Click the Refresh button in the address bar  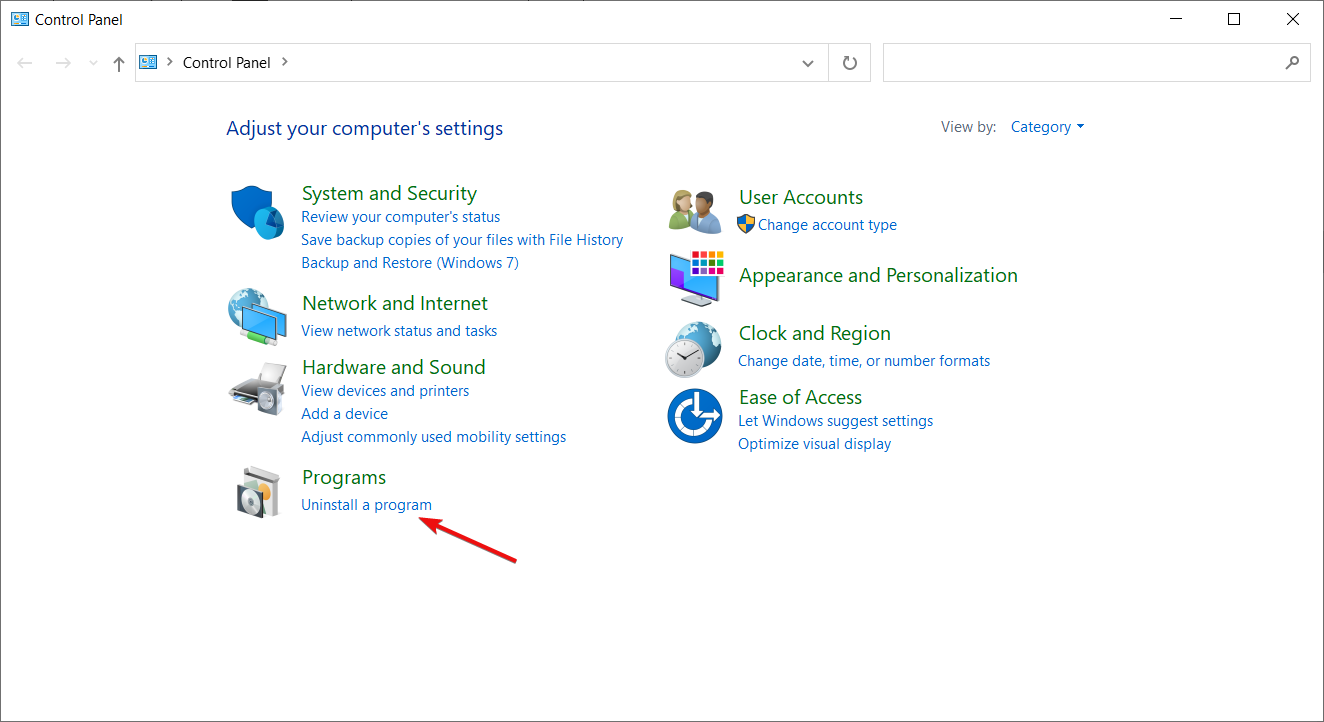[849, 62]
